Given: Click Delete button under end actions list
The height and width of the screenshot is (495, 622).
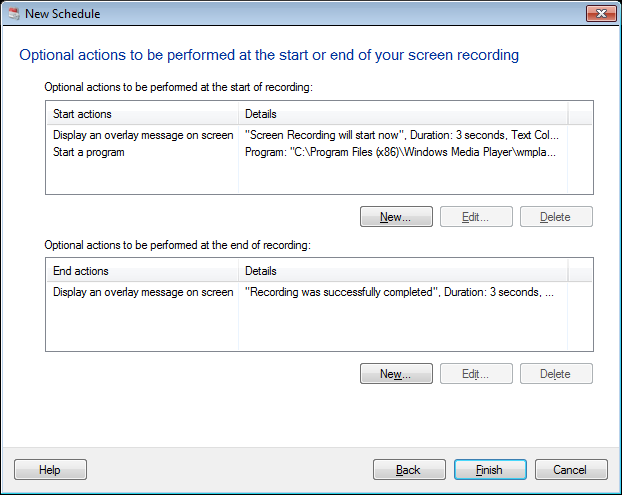Looking at the screenshot, I should point(556,374).
